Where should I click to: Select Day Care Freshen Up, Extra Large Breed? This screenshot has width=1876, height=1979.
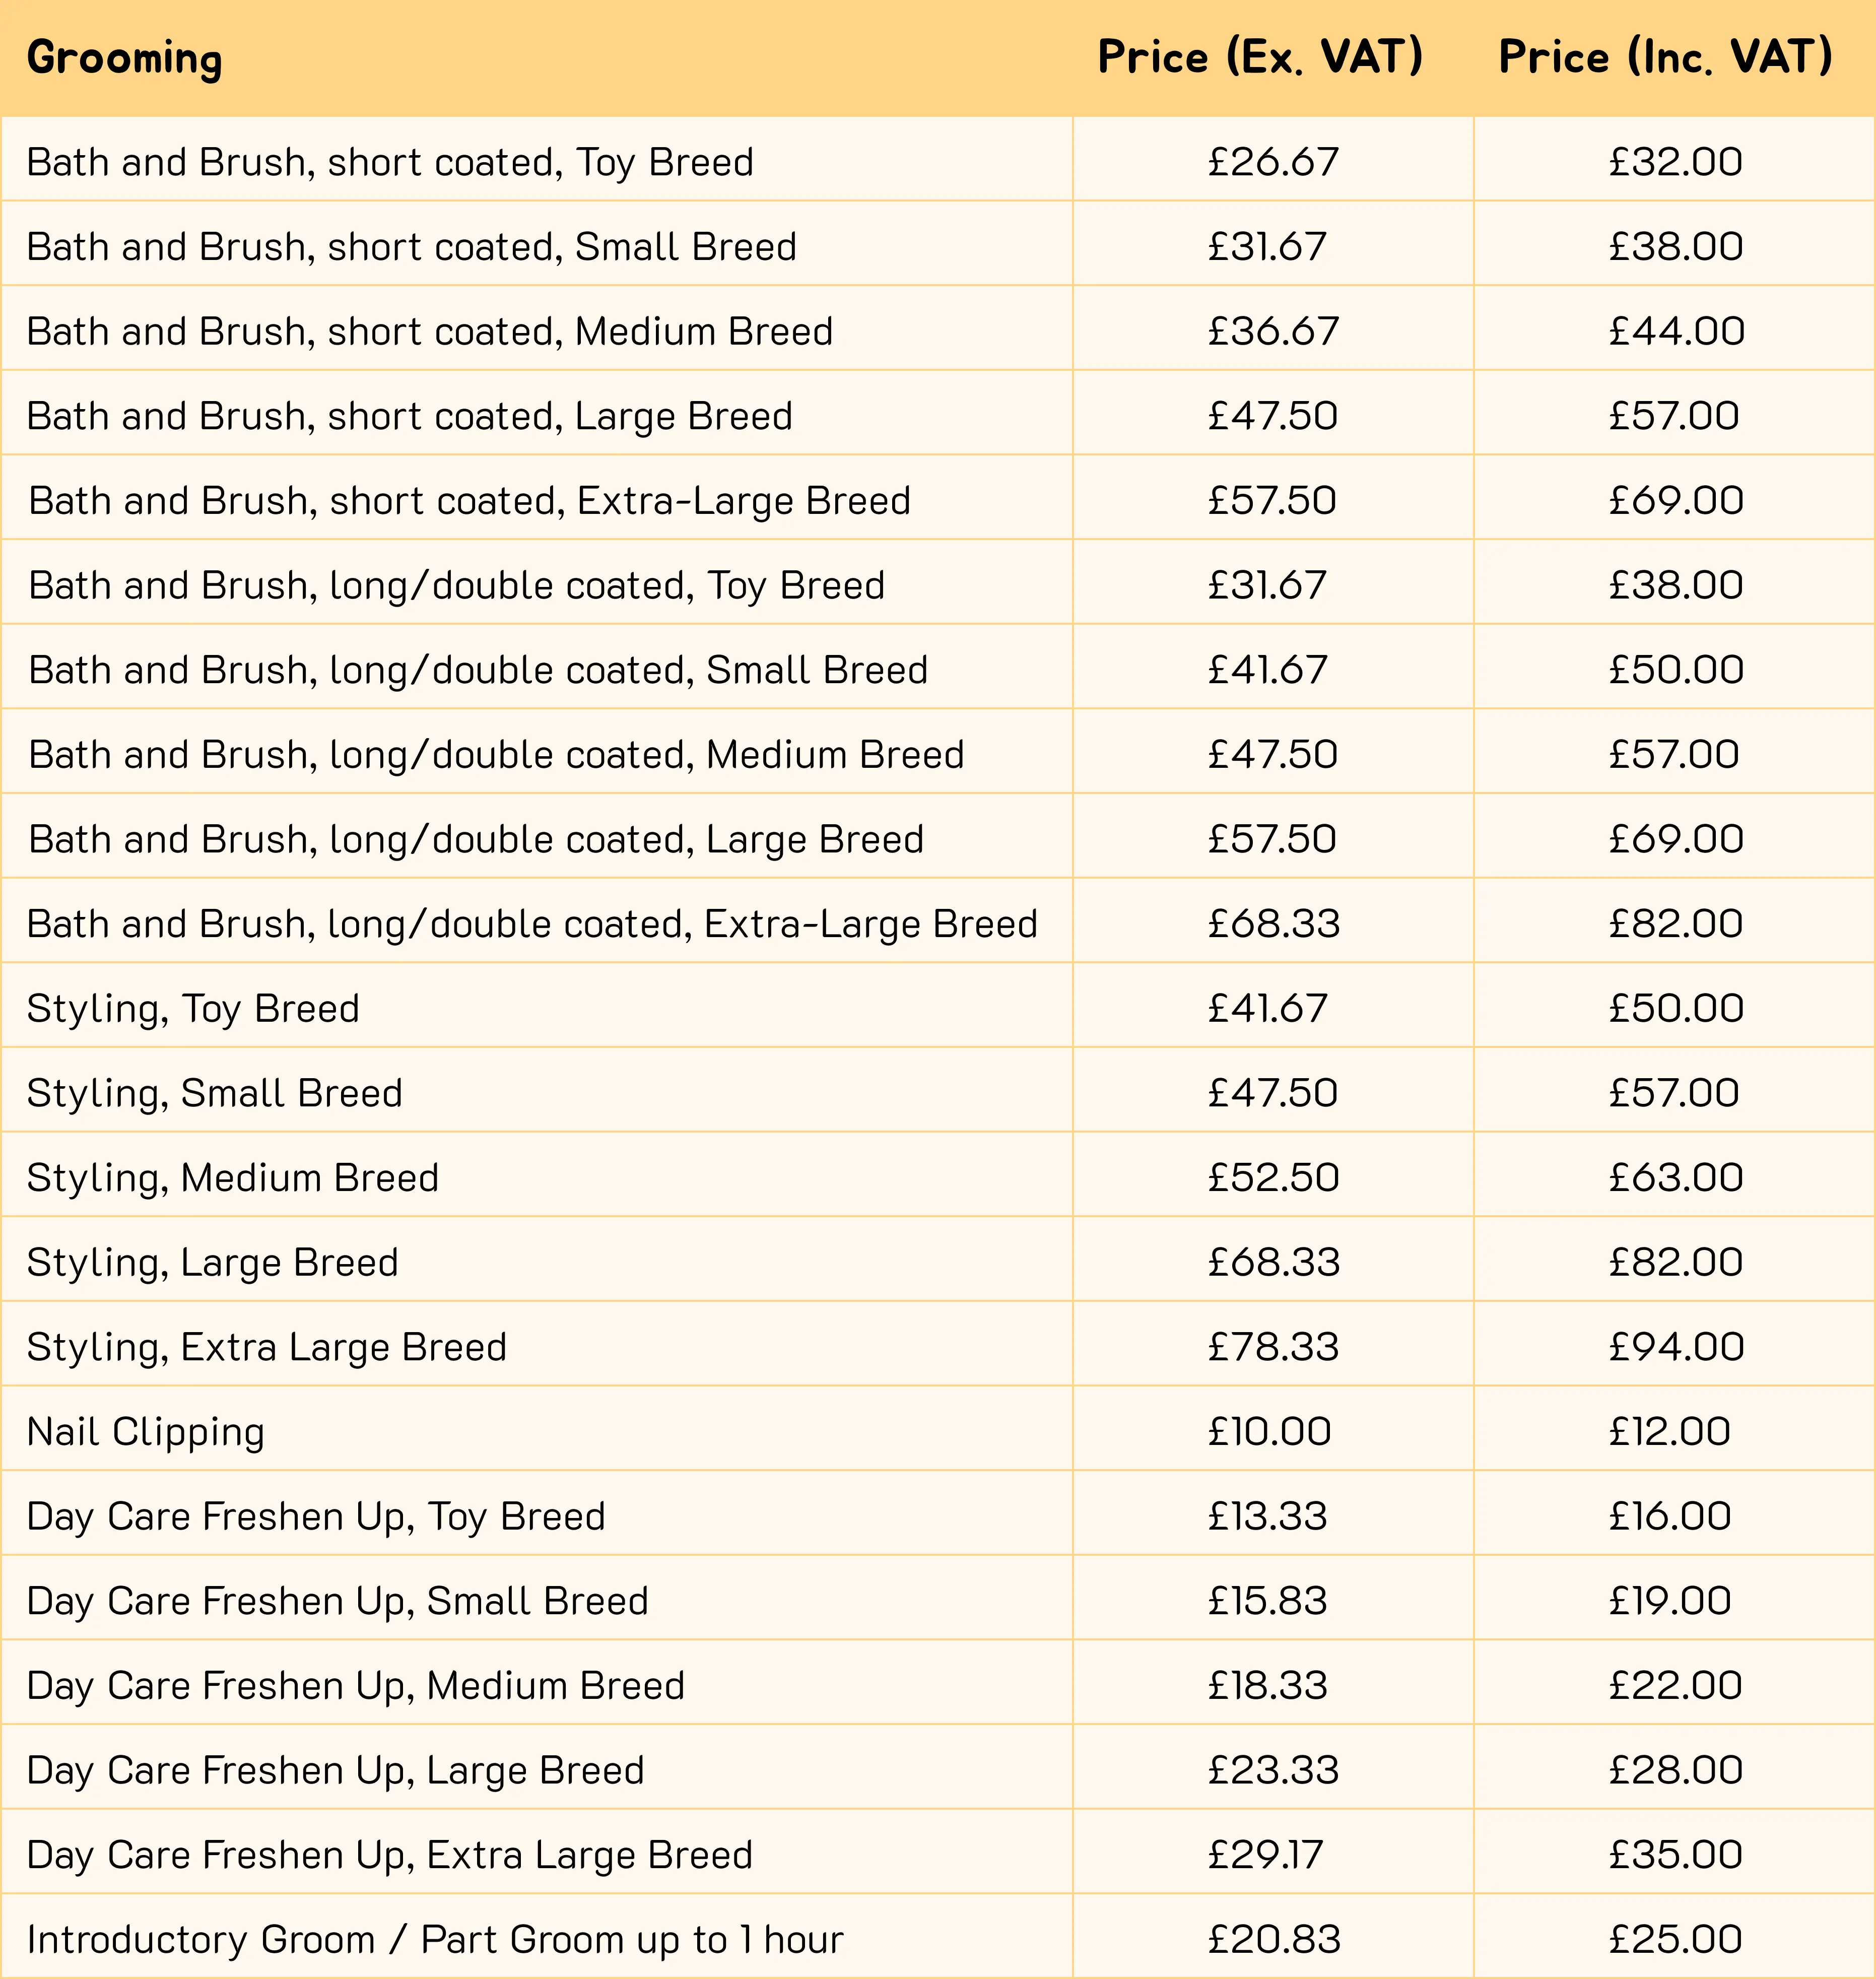pos(390,1855)
